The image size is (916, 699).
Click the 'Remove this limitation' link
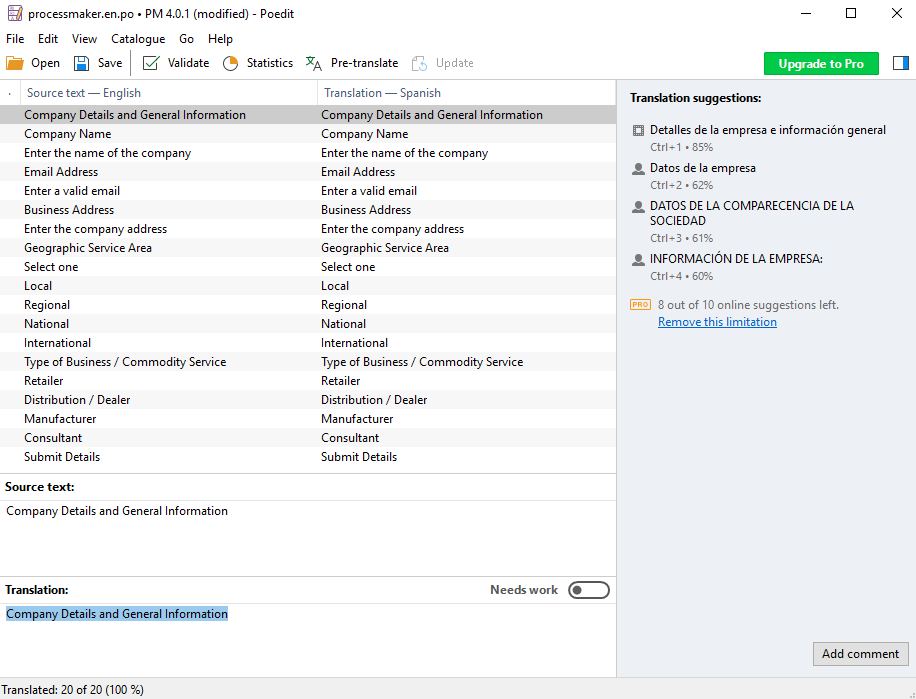coord(717,322)
